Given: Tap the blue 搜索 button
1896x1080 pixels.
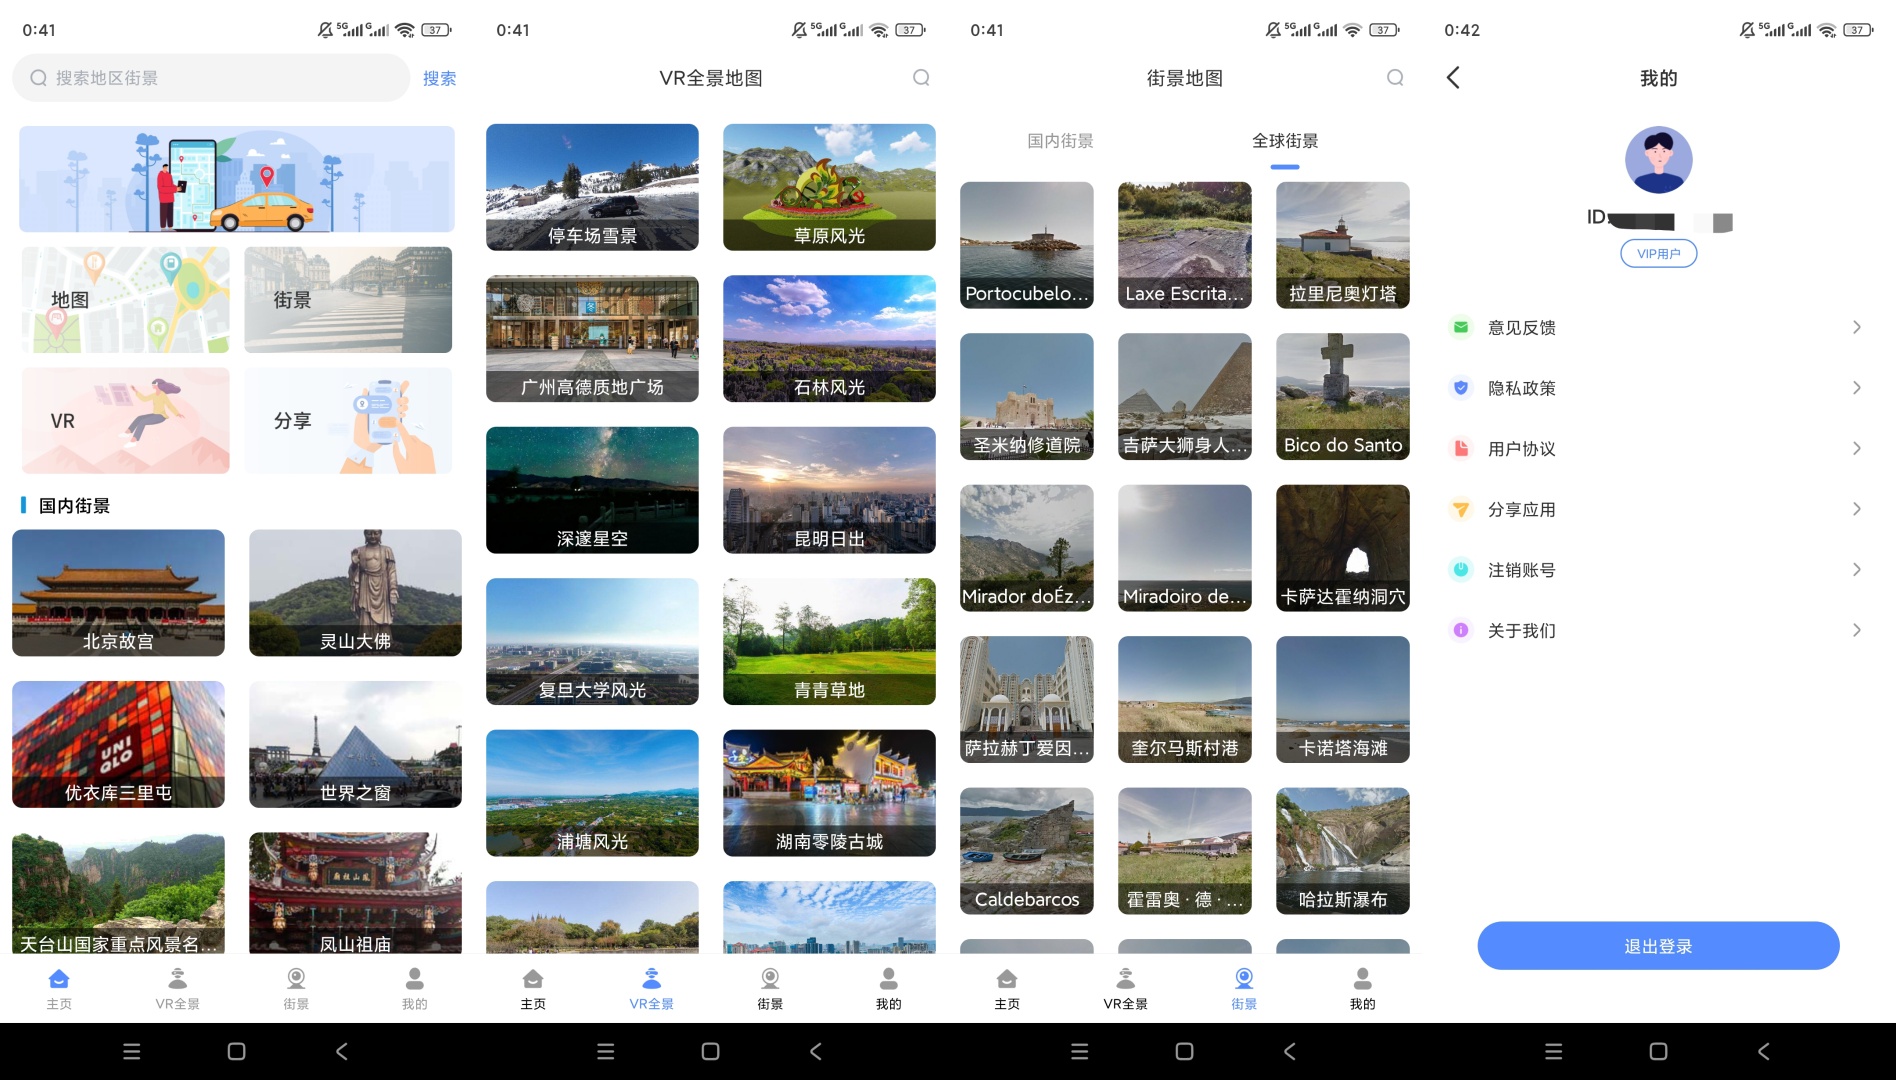Looking at the screenshot, I should pyautogui.click(x=439, y=78).
